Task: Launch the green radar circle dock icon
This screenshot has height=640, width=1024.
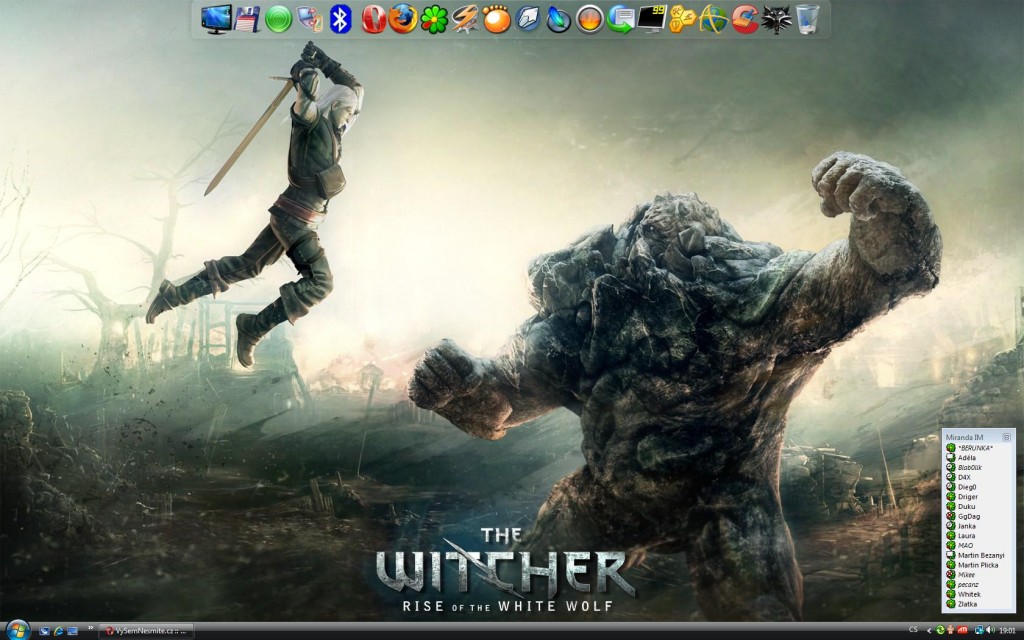Action: coord(278,19)
